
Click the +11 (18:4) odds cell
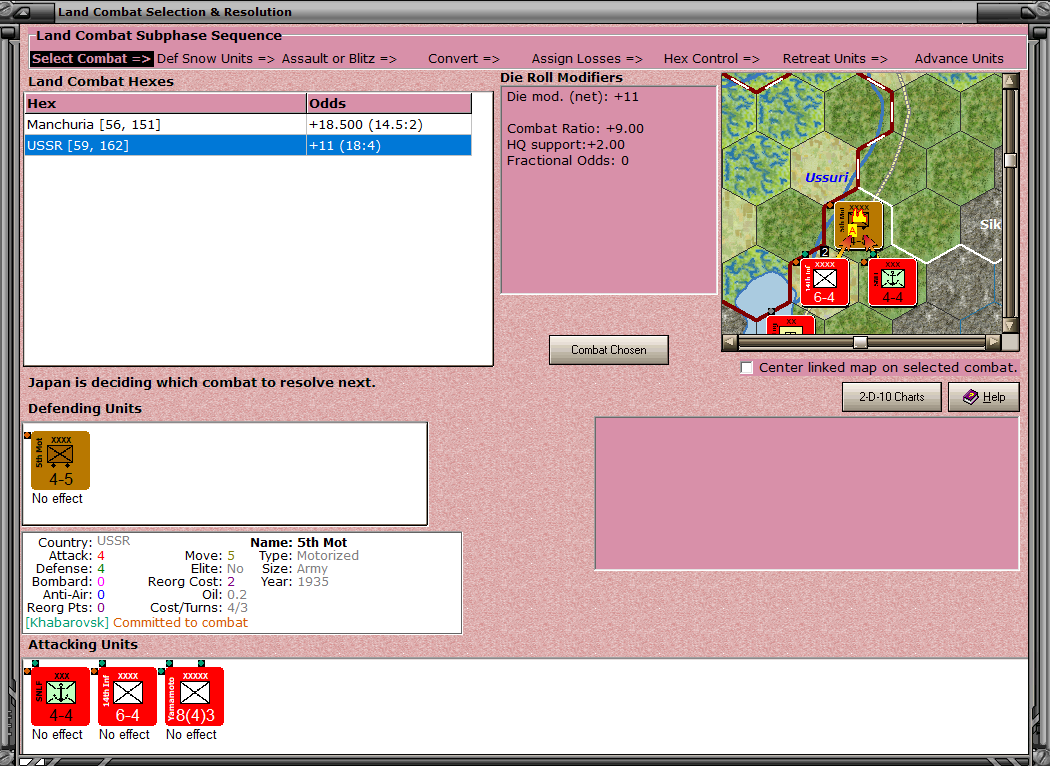pos(389,145)
